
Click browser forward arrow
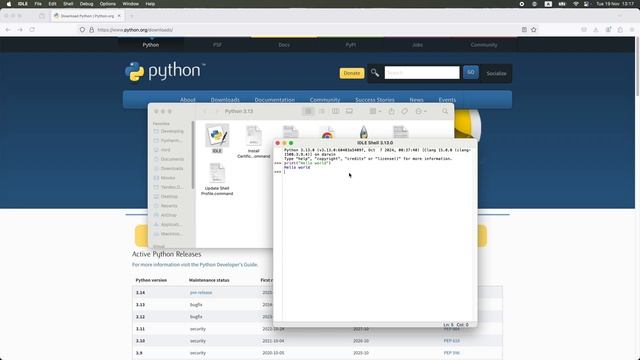point(20,30)
